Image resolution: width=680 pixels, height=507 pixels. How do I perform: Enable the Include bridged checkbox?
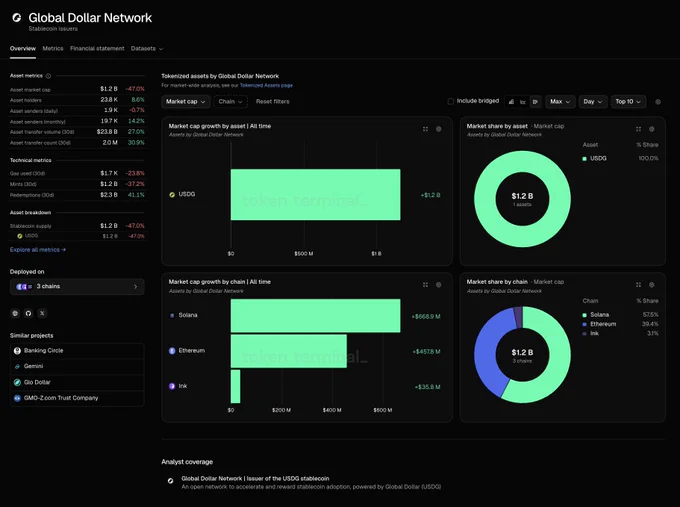(x=451, y=101)
